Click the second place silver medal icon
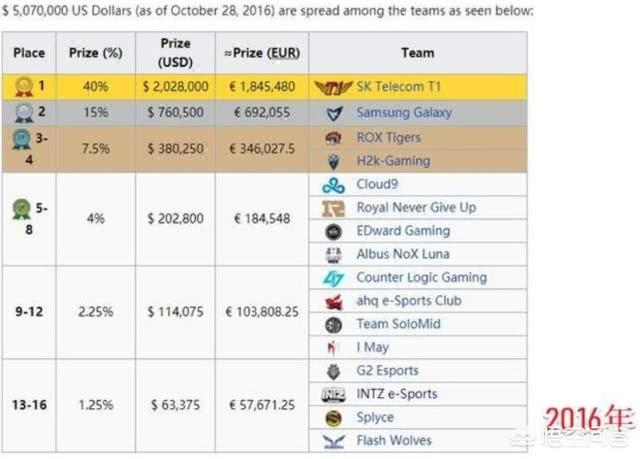 23,113
